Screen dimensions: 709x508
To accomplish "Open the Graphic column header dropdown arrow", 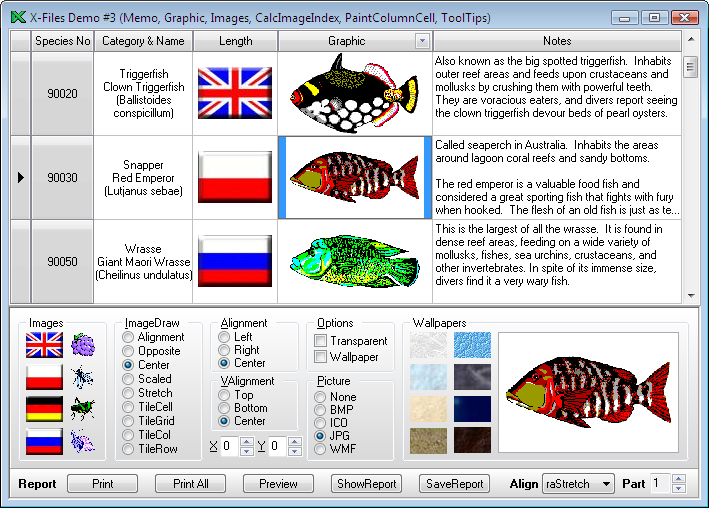I will coord(422,41).
